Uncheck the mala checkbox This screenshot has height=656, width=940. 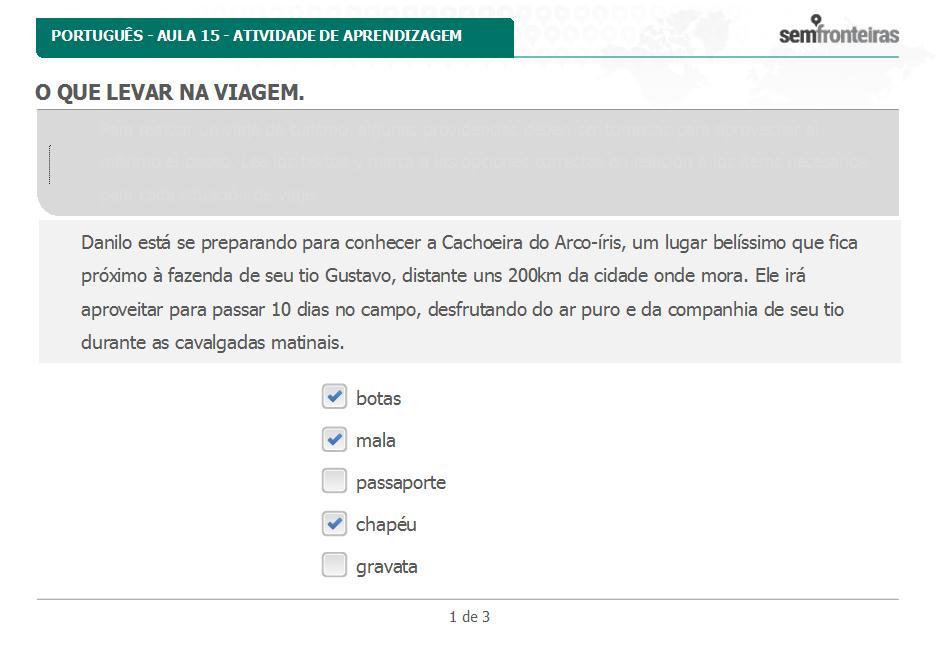[334, 440]
